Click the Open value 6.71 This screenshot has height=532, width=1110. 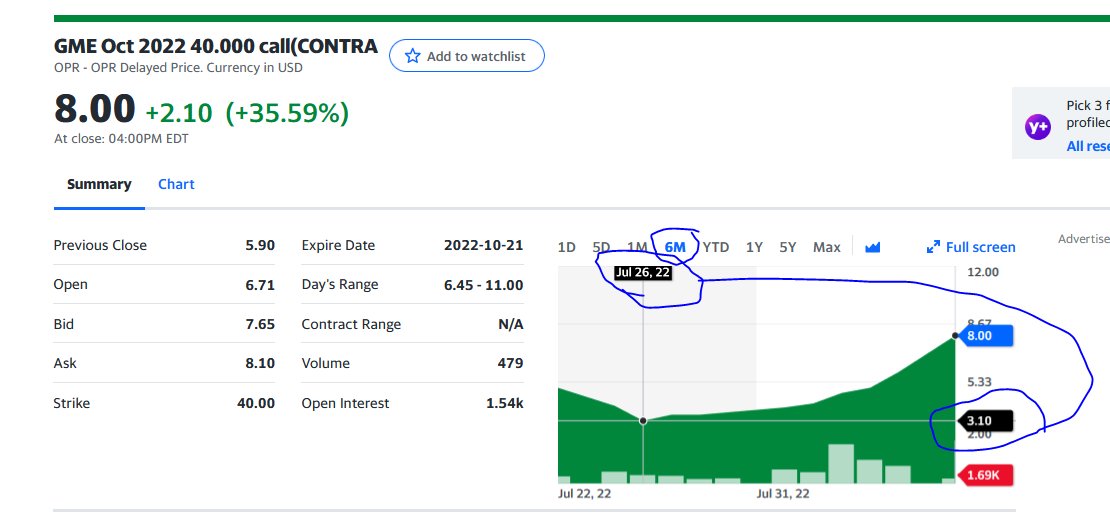click(260, 284)
